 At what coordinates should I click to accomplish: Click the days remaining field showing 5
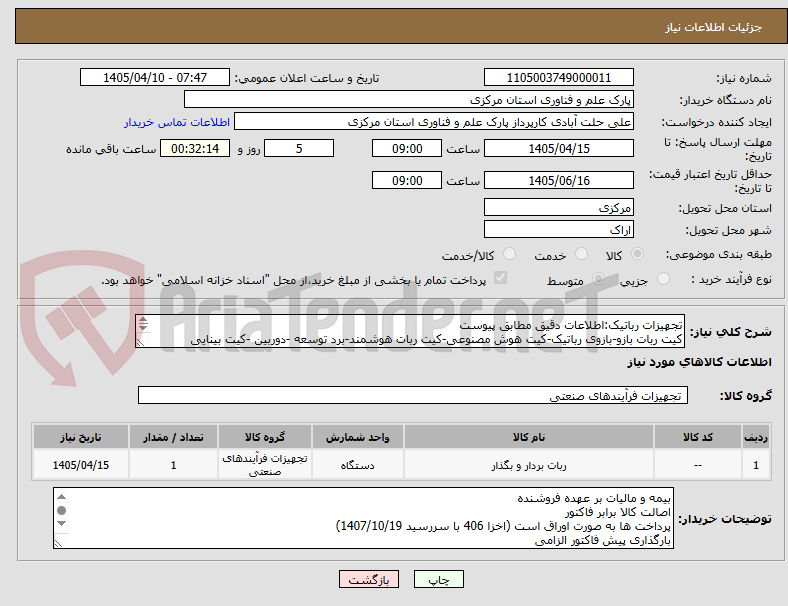tap(299, 148)
